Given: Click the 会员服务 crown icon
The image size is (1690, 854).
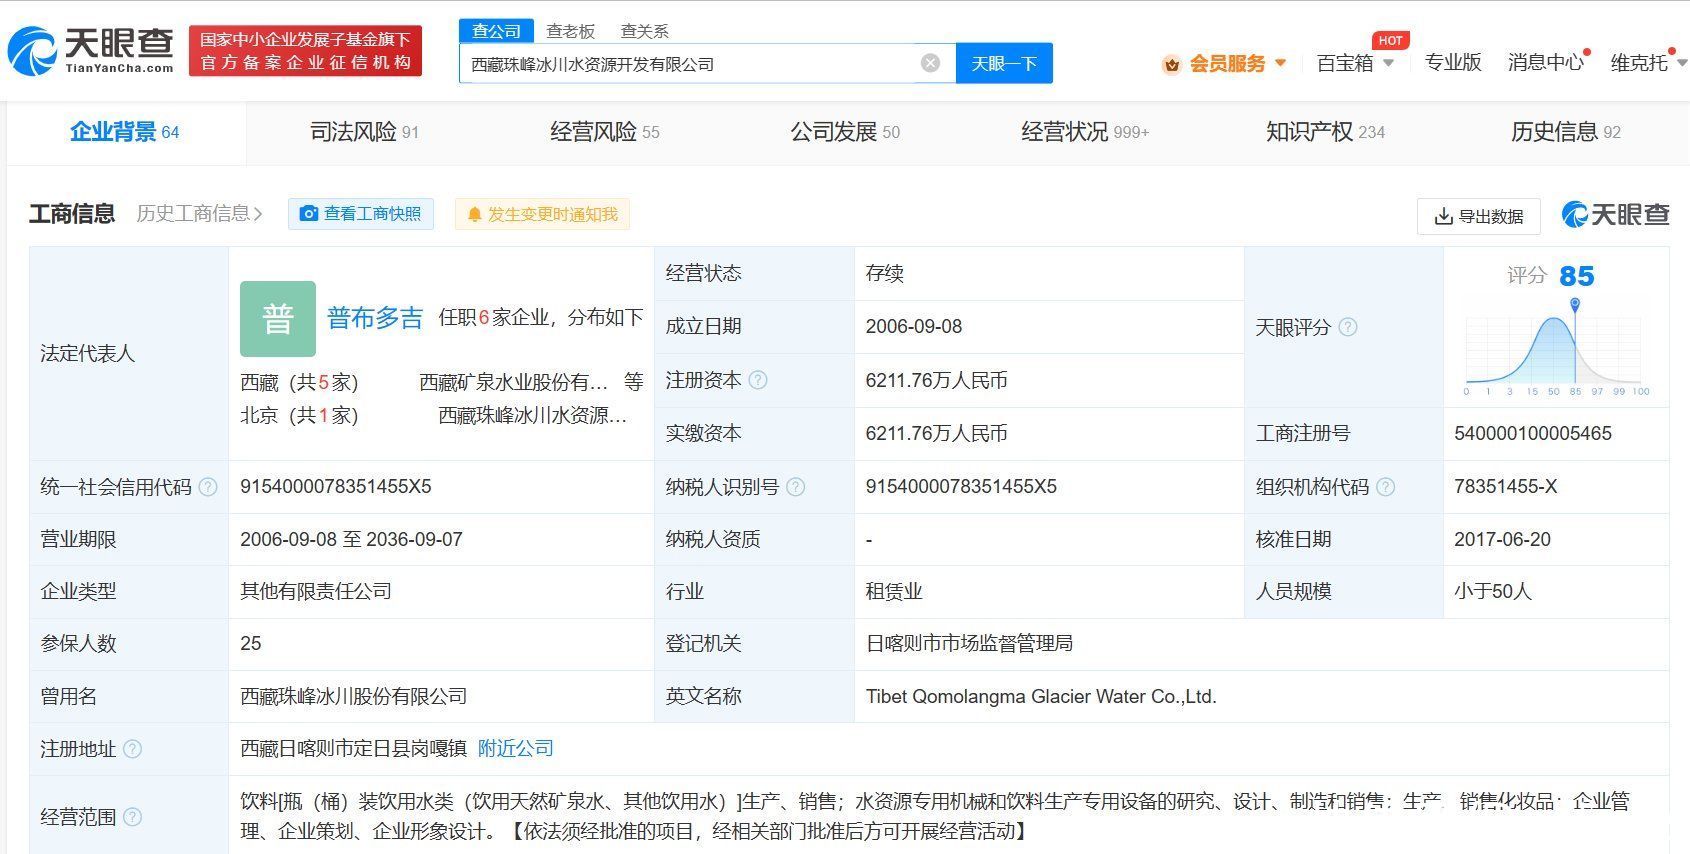Looking at the screenshot, I should 1171,64.
